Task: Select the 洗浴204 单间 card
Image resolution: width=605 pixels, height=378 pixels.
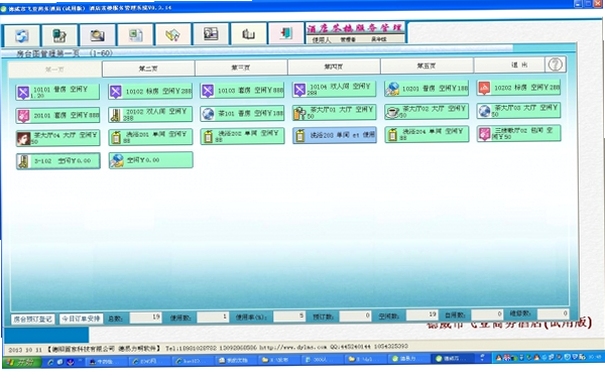Action: (427, 134)
